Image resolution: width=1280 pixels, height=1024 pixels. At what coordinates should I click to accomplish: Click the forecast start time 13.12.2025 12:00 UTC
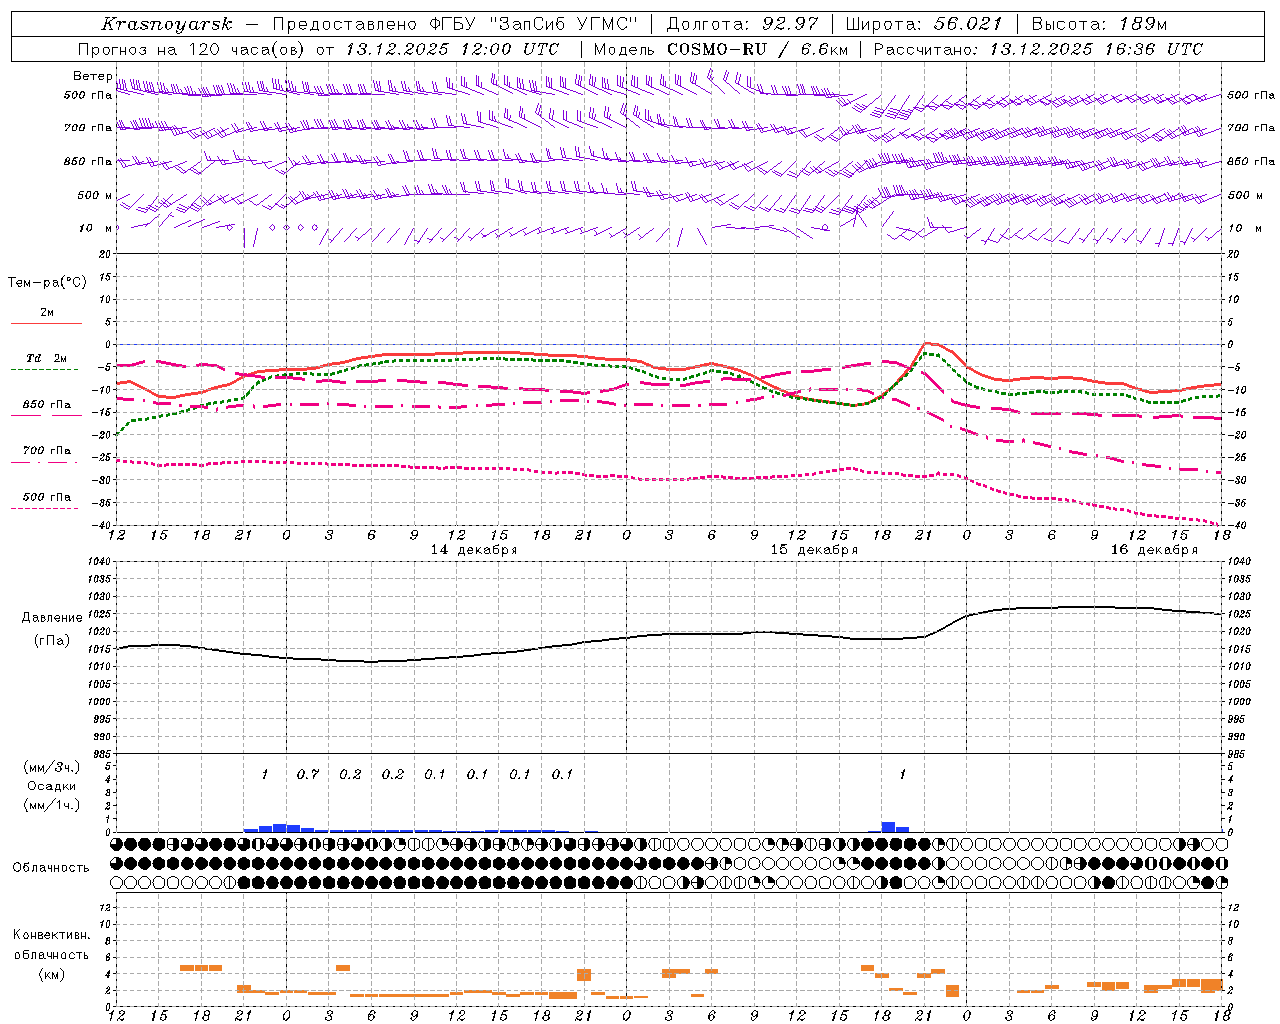(x=452, y=49)
